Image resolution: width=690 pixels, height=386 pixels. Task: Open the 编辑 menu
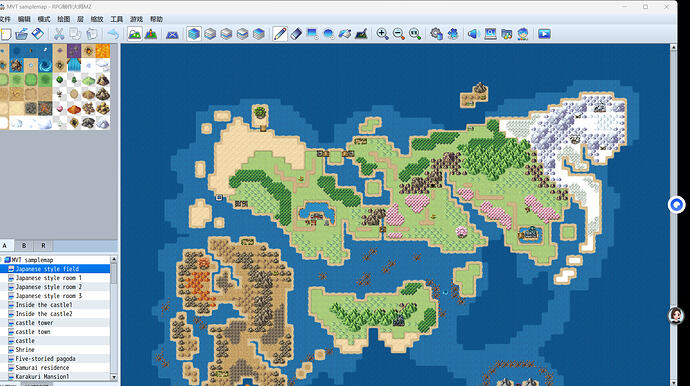(x=24, y=19)
